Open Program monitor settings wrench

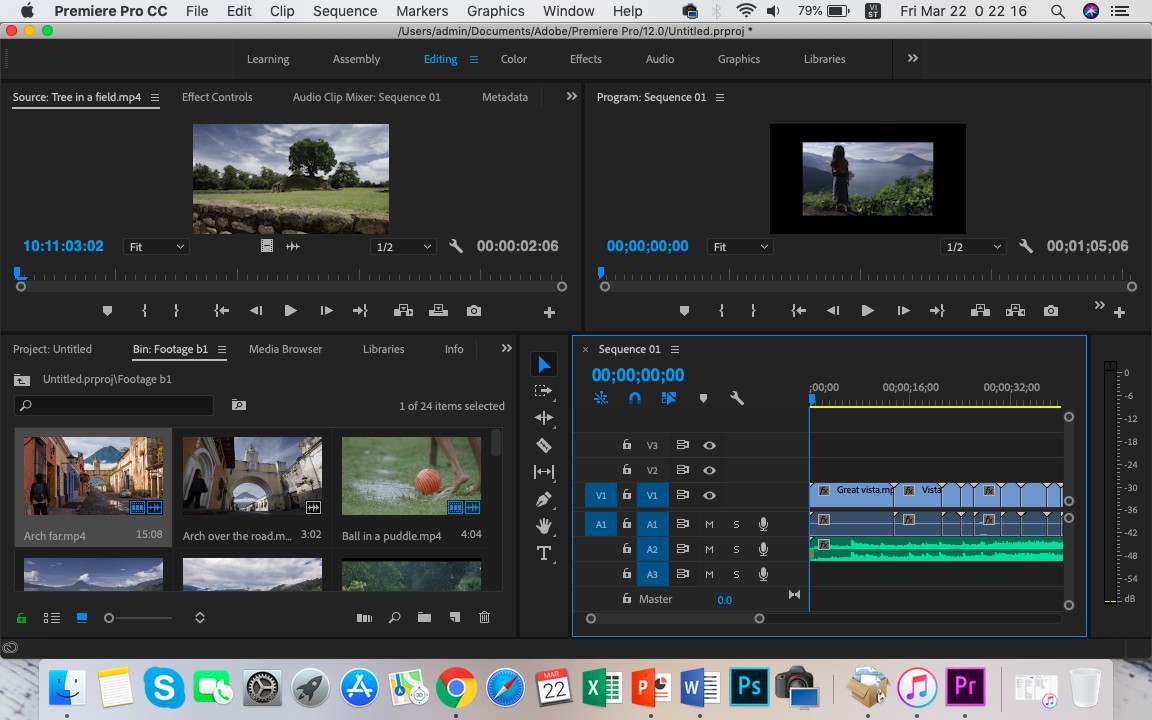tap(1026, 246)
